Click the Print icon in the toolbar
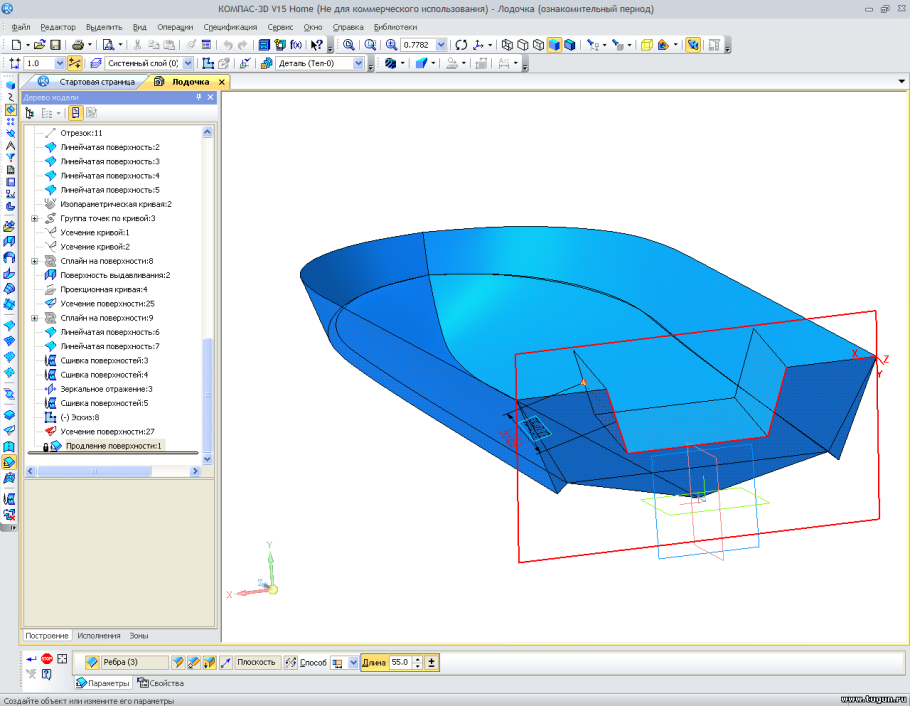This screenshot has width=910, height=706. click(77, 45)
